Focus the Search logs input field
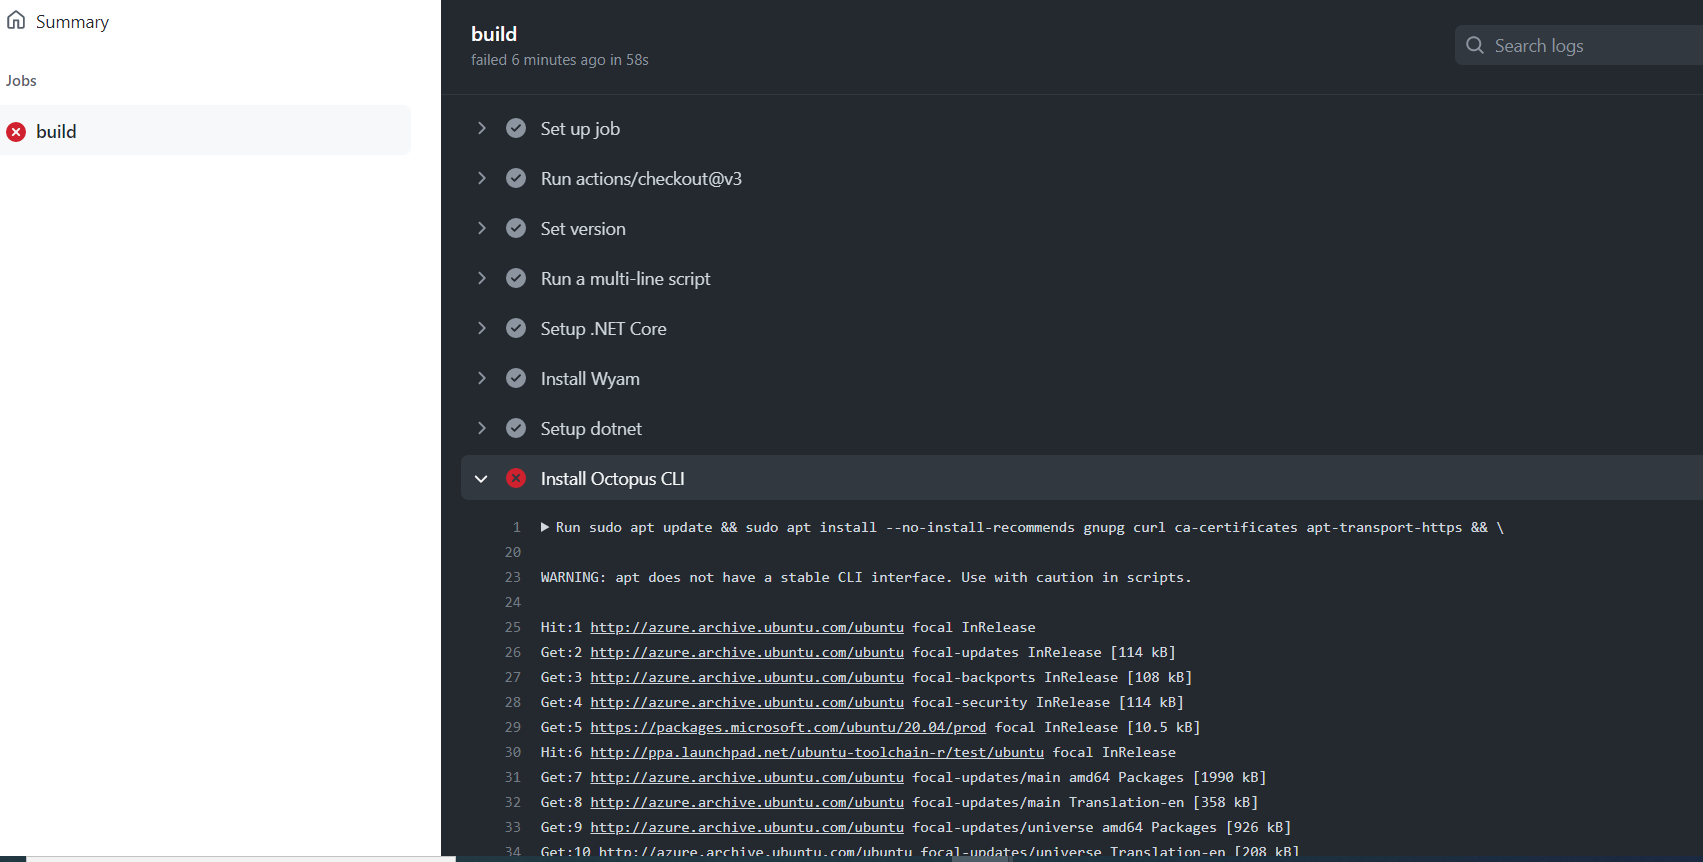This screenshot has height=862, width=1703. [x=1579, y=45]
